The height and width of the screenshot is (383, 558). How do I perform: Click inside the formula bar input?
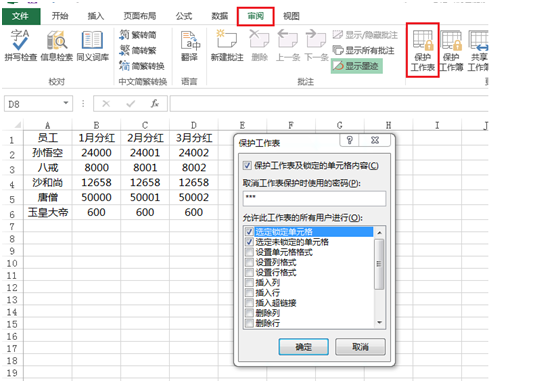point(329,104)
